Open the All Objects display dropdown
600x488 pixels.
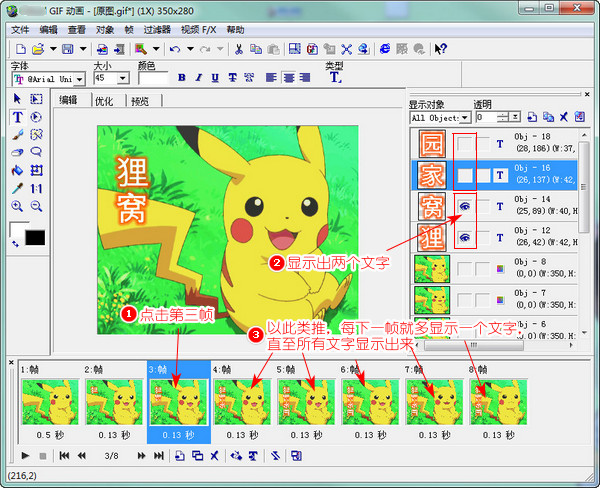[465, 118]
